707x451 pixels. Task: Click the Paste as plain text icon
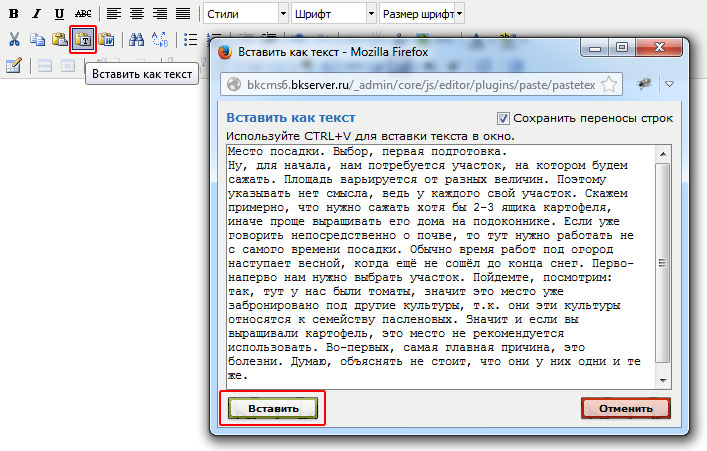(x=83, y=40)
